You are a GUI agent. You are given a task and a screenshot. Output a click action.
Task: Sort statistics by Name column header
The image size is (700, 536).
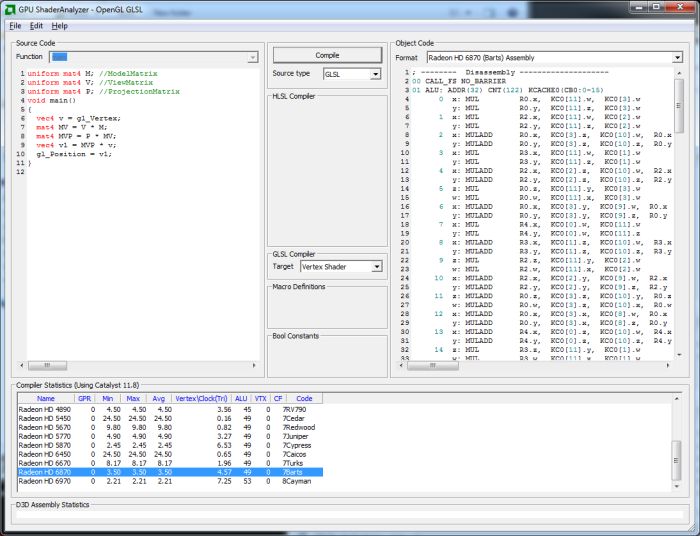point(46,399)
